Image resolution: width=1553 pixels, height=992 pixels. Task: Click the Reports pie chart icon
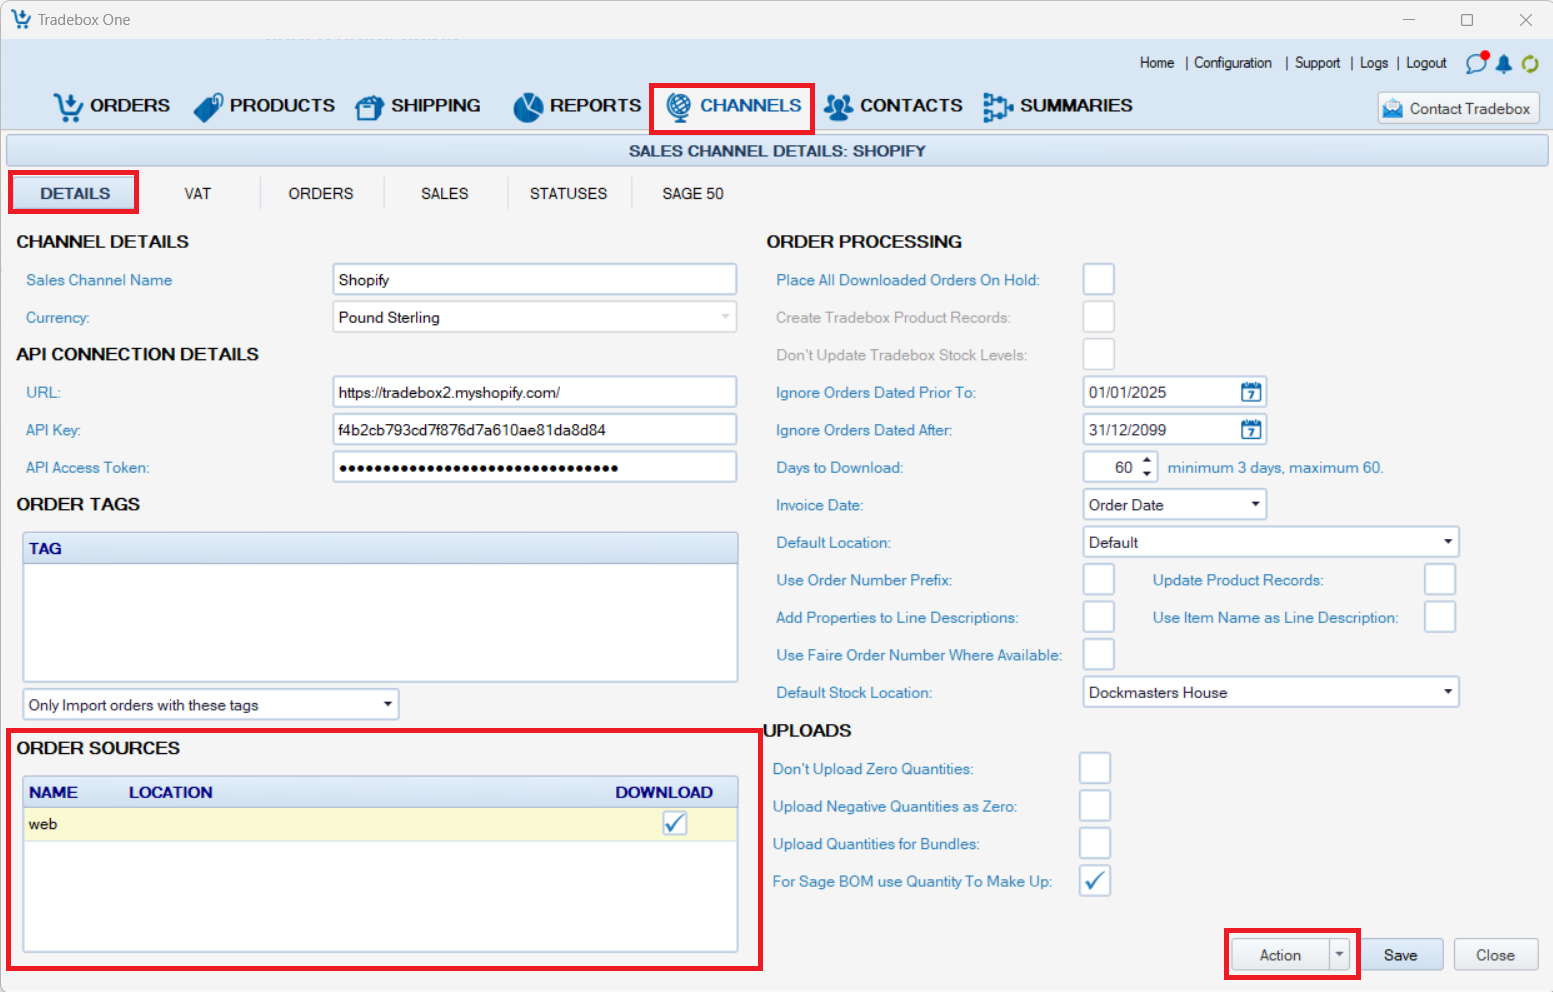click(527, 107)
